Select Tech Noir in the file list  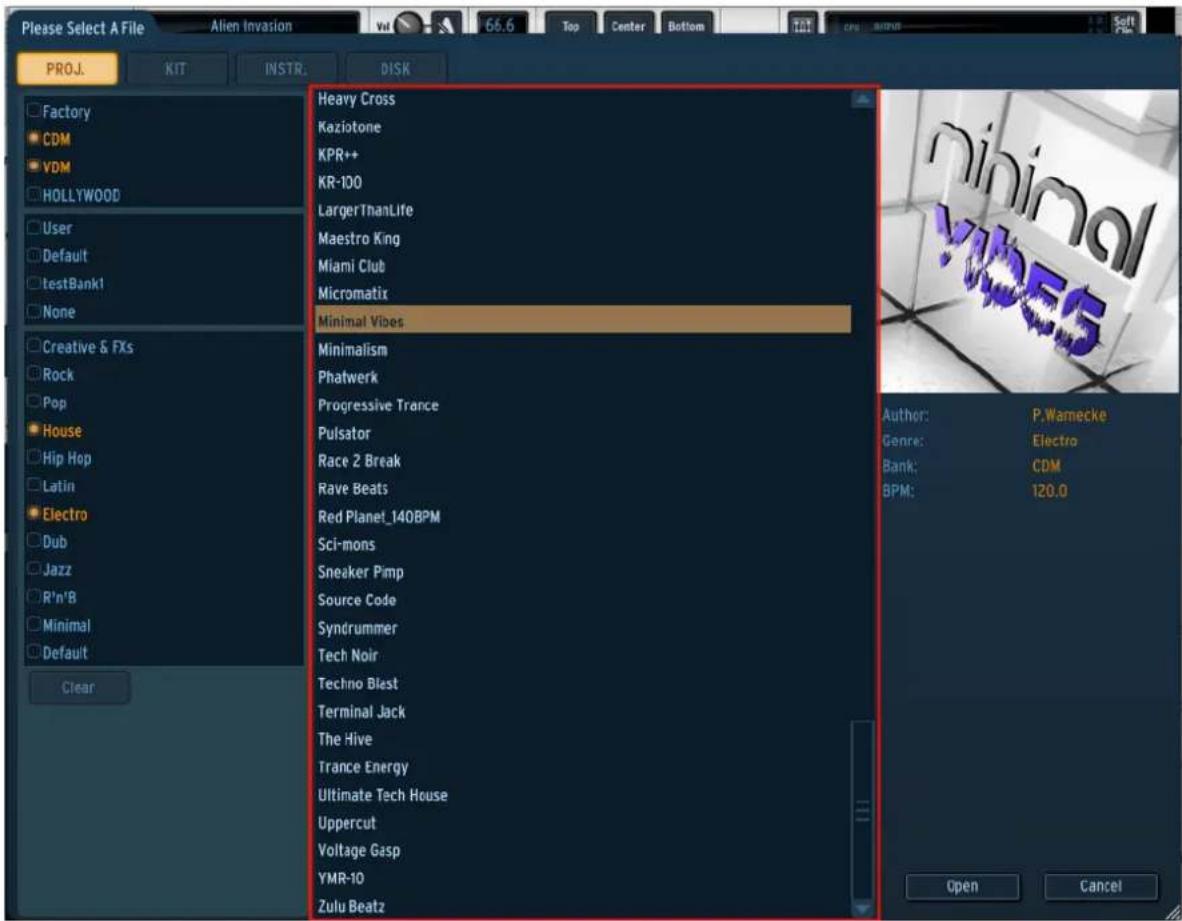coord(583,655)
